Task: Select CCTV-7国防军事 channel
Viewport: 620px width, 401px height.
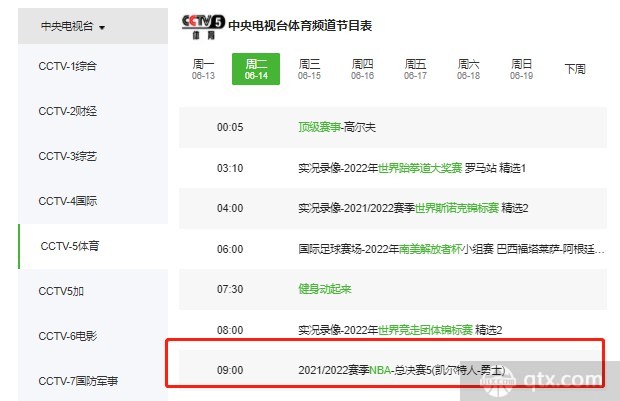Action: [78, 381]
